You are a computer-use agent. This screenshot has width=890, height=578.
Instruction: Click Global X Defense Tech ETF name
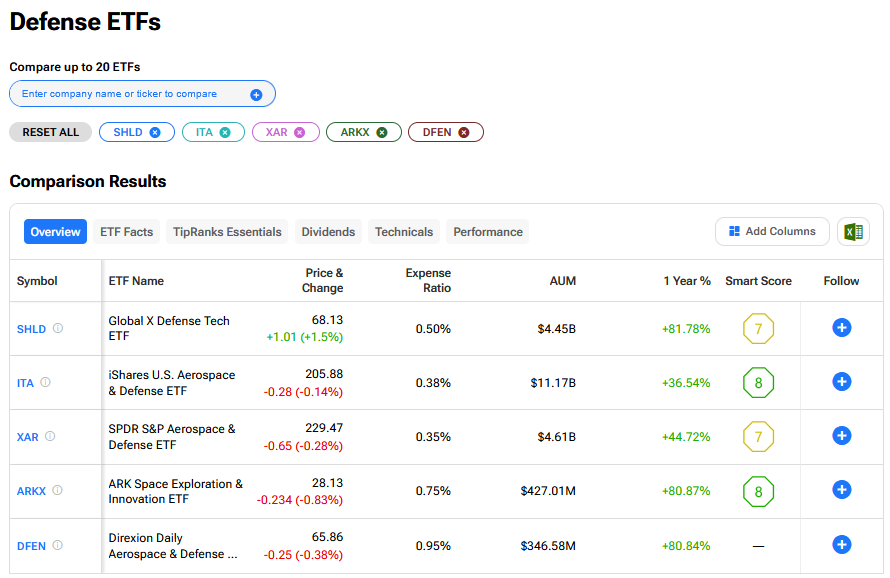click(x=169, y=328)
